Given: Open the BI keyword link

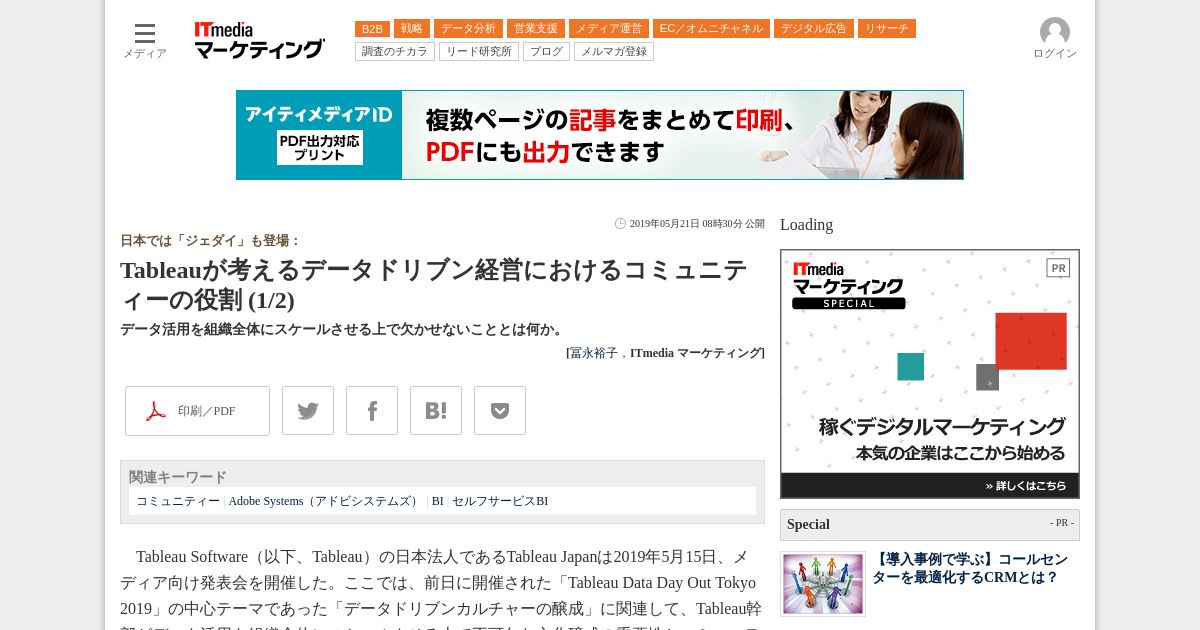Looking at the screenshot, I should pyautogui.click(x=438, y=501).
